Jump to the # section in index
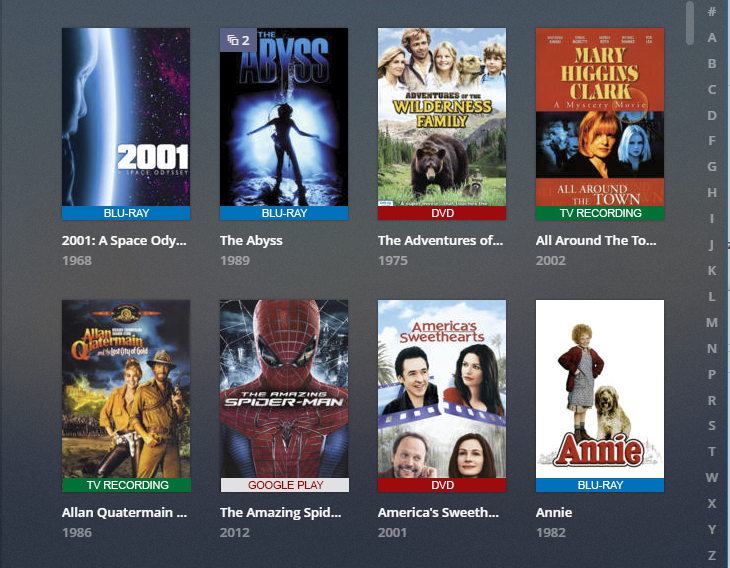This screenshot has width=730, height=568. [711, 11]
